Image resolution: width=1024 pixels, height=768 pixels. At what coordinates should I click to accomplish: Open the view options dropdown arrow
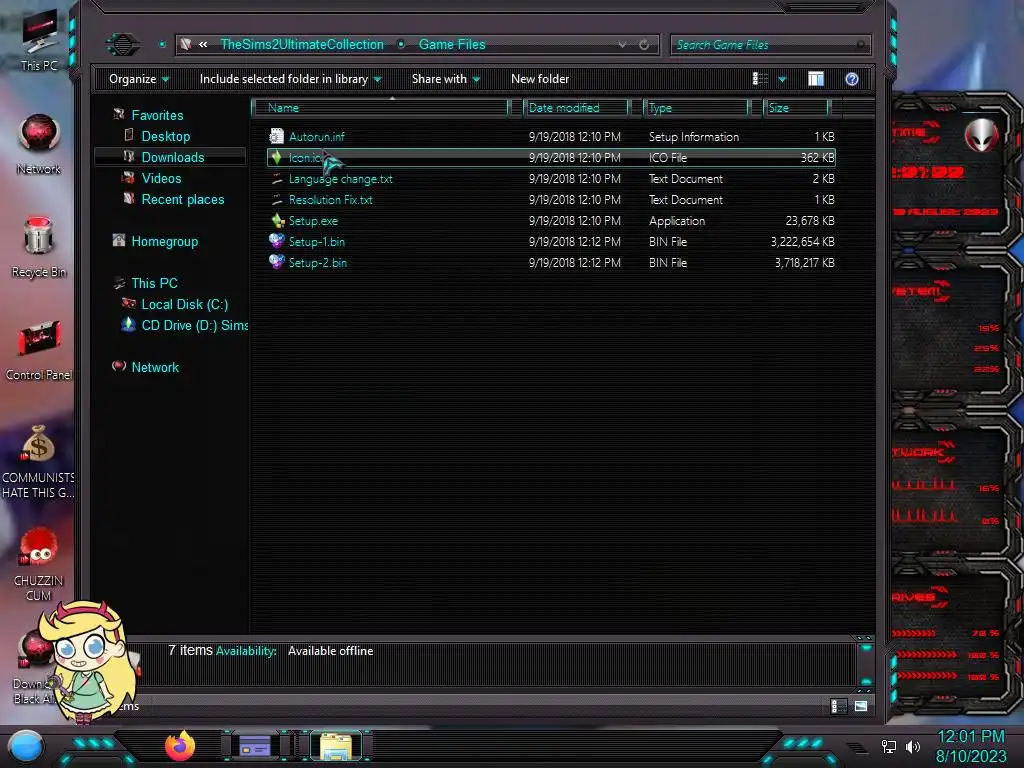tap(782, 80)
